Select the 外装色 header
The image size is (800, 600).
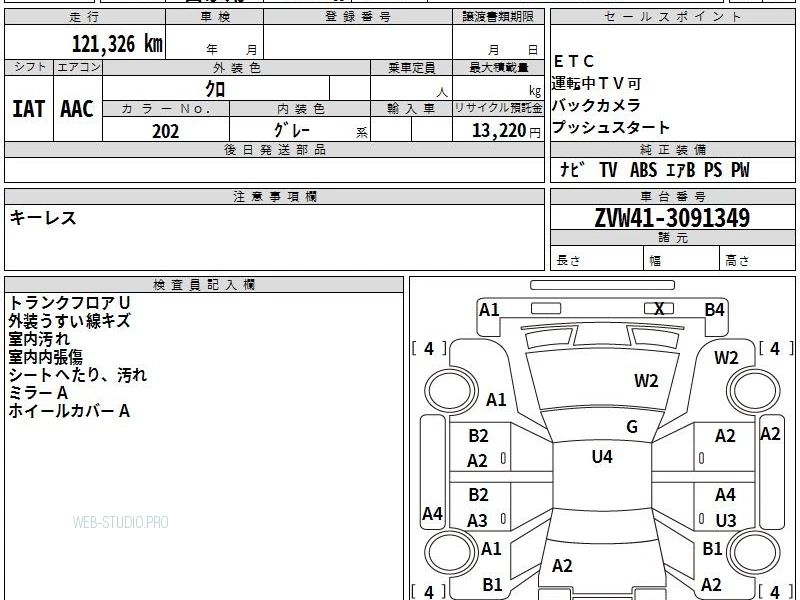(236, 67)
